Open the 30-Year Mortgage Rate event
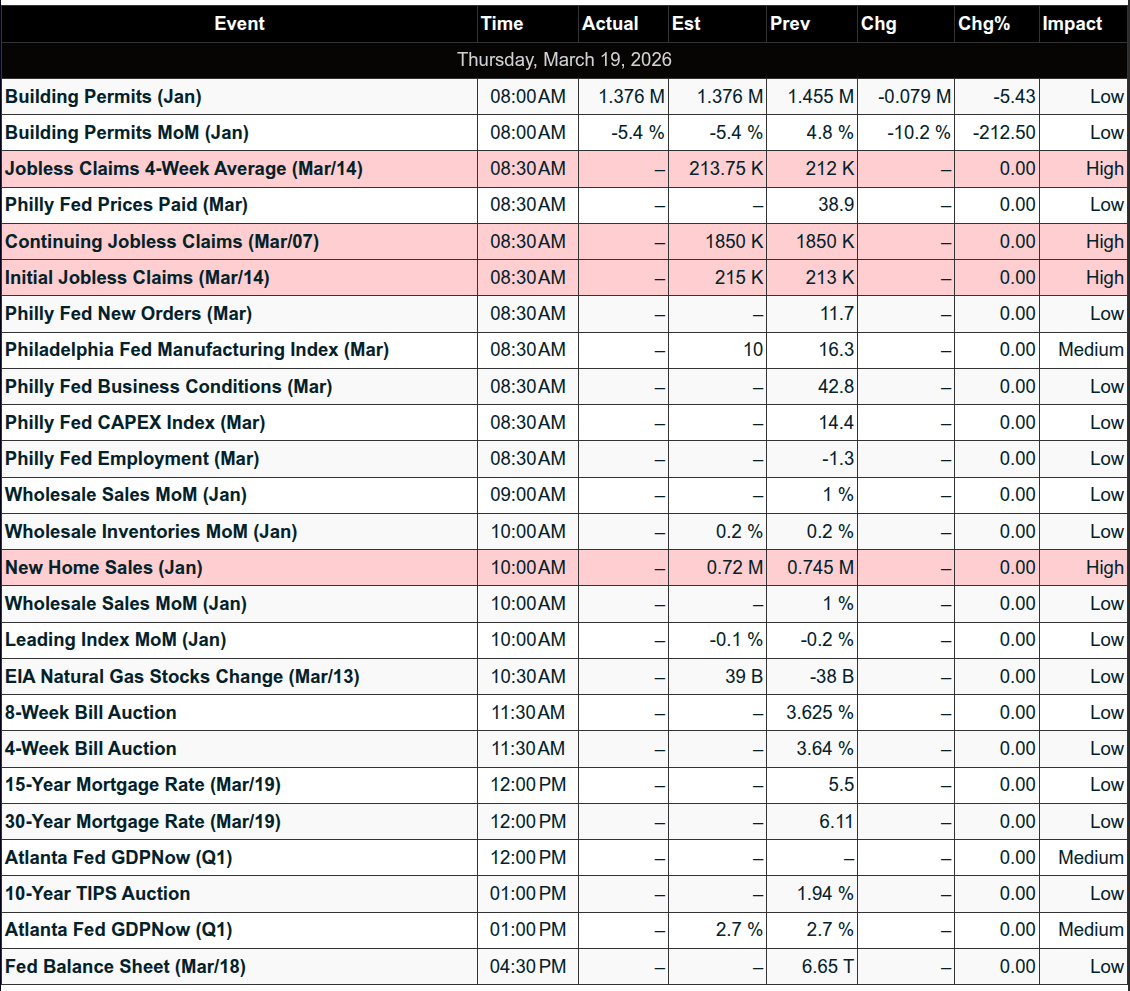Image resolution: width=1130 pixels, height=991 pixels. point(143,821)
